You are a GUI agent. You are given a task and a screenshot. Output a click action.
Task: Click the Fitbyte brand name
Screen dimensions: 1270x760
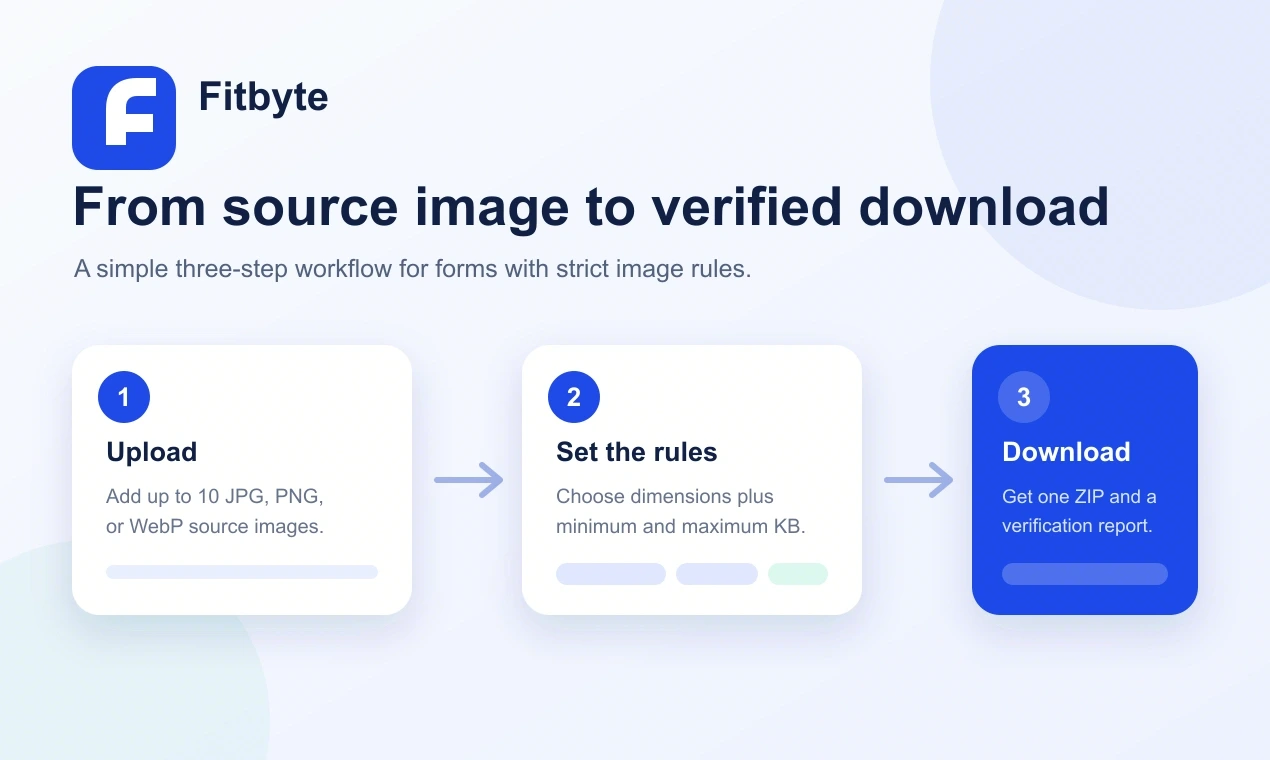(x=263, y=97)
